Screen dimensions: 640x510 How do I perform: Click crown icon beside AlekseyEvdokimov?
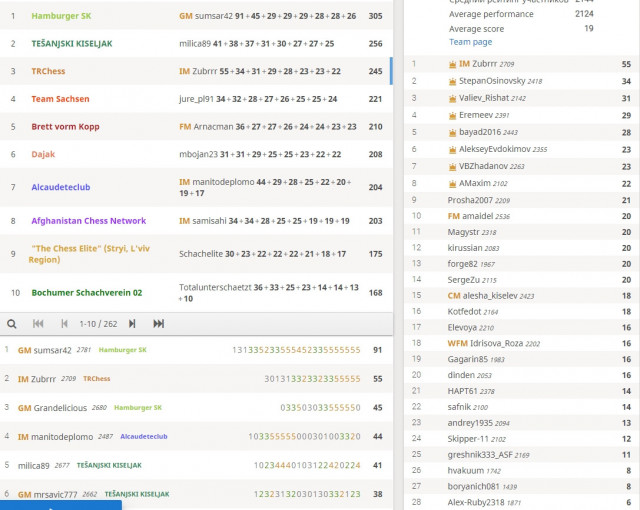click(x=452, y=150)
